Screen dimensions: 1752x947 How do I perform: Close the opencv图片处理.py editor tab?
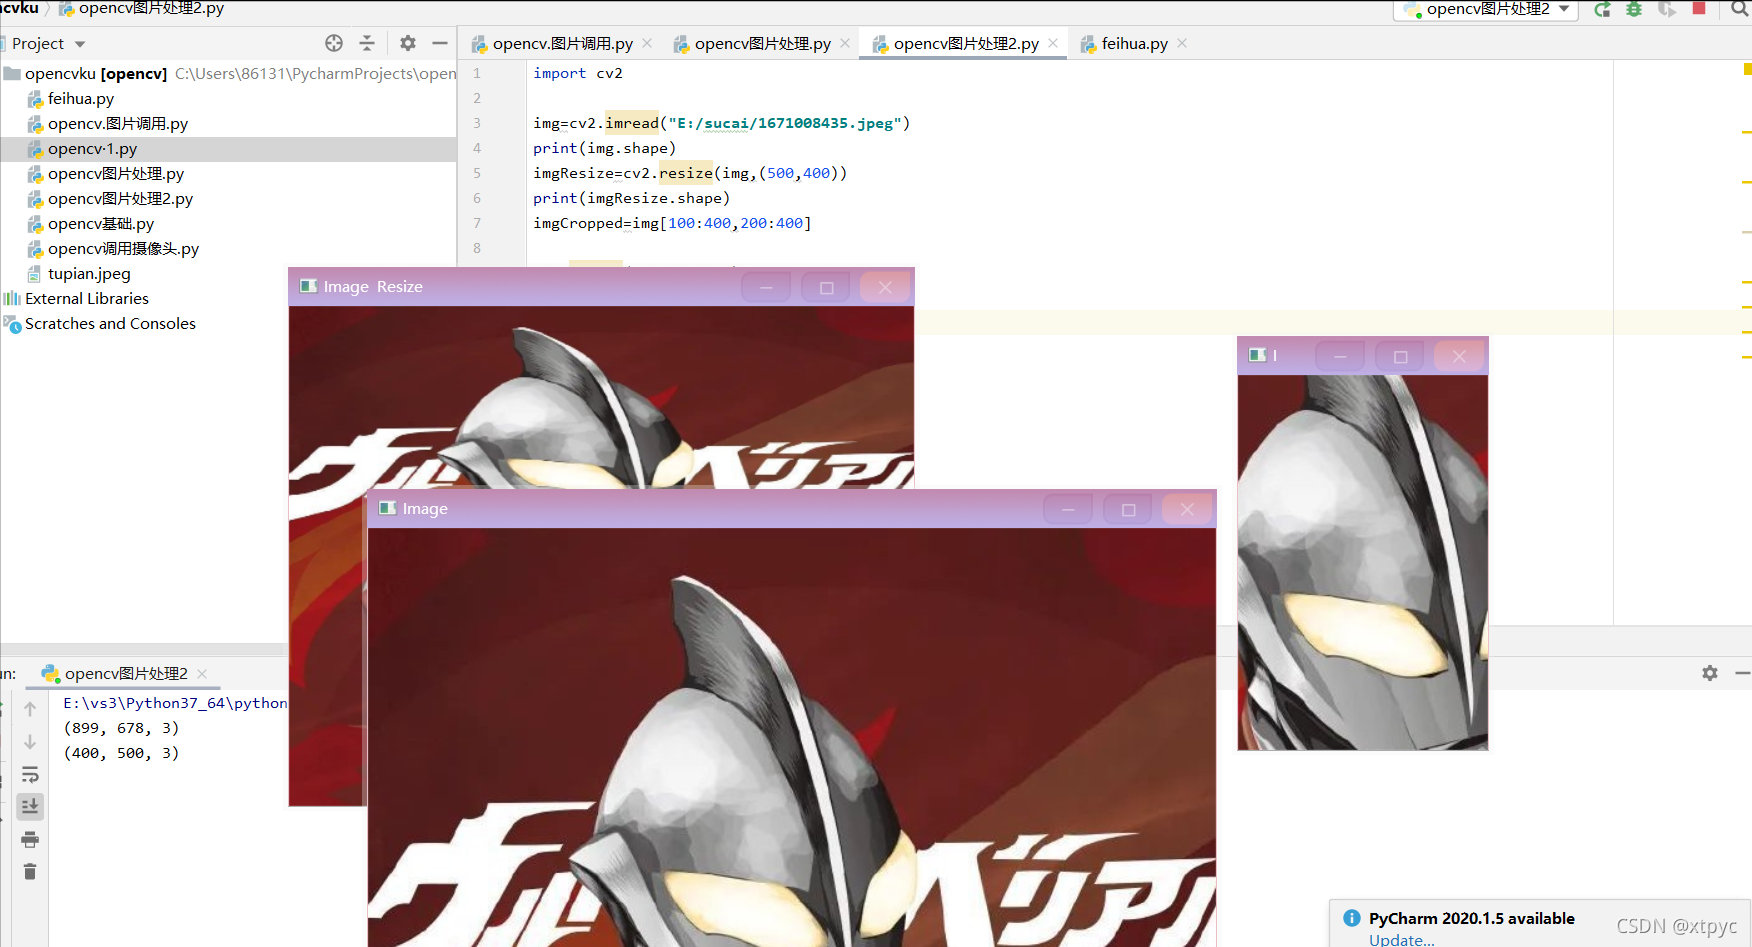click(845, 43)
